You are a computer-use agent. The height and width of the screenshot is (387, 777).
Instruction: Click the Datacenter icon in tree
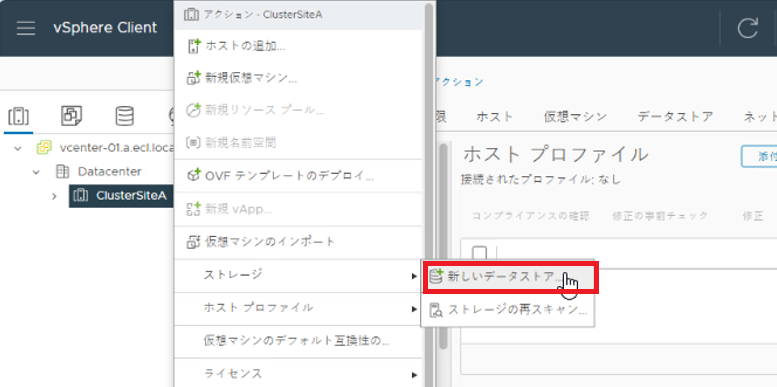[62, 171]
